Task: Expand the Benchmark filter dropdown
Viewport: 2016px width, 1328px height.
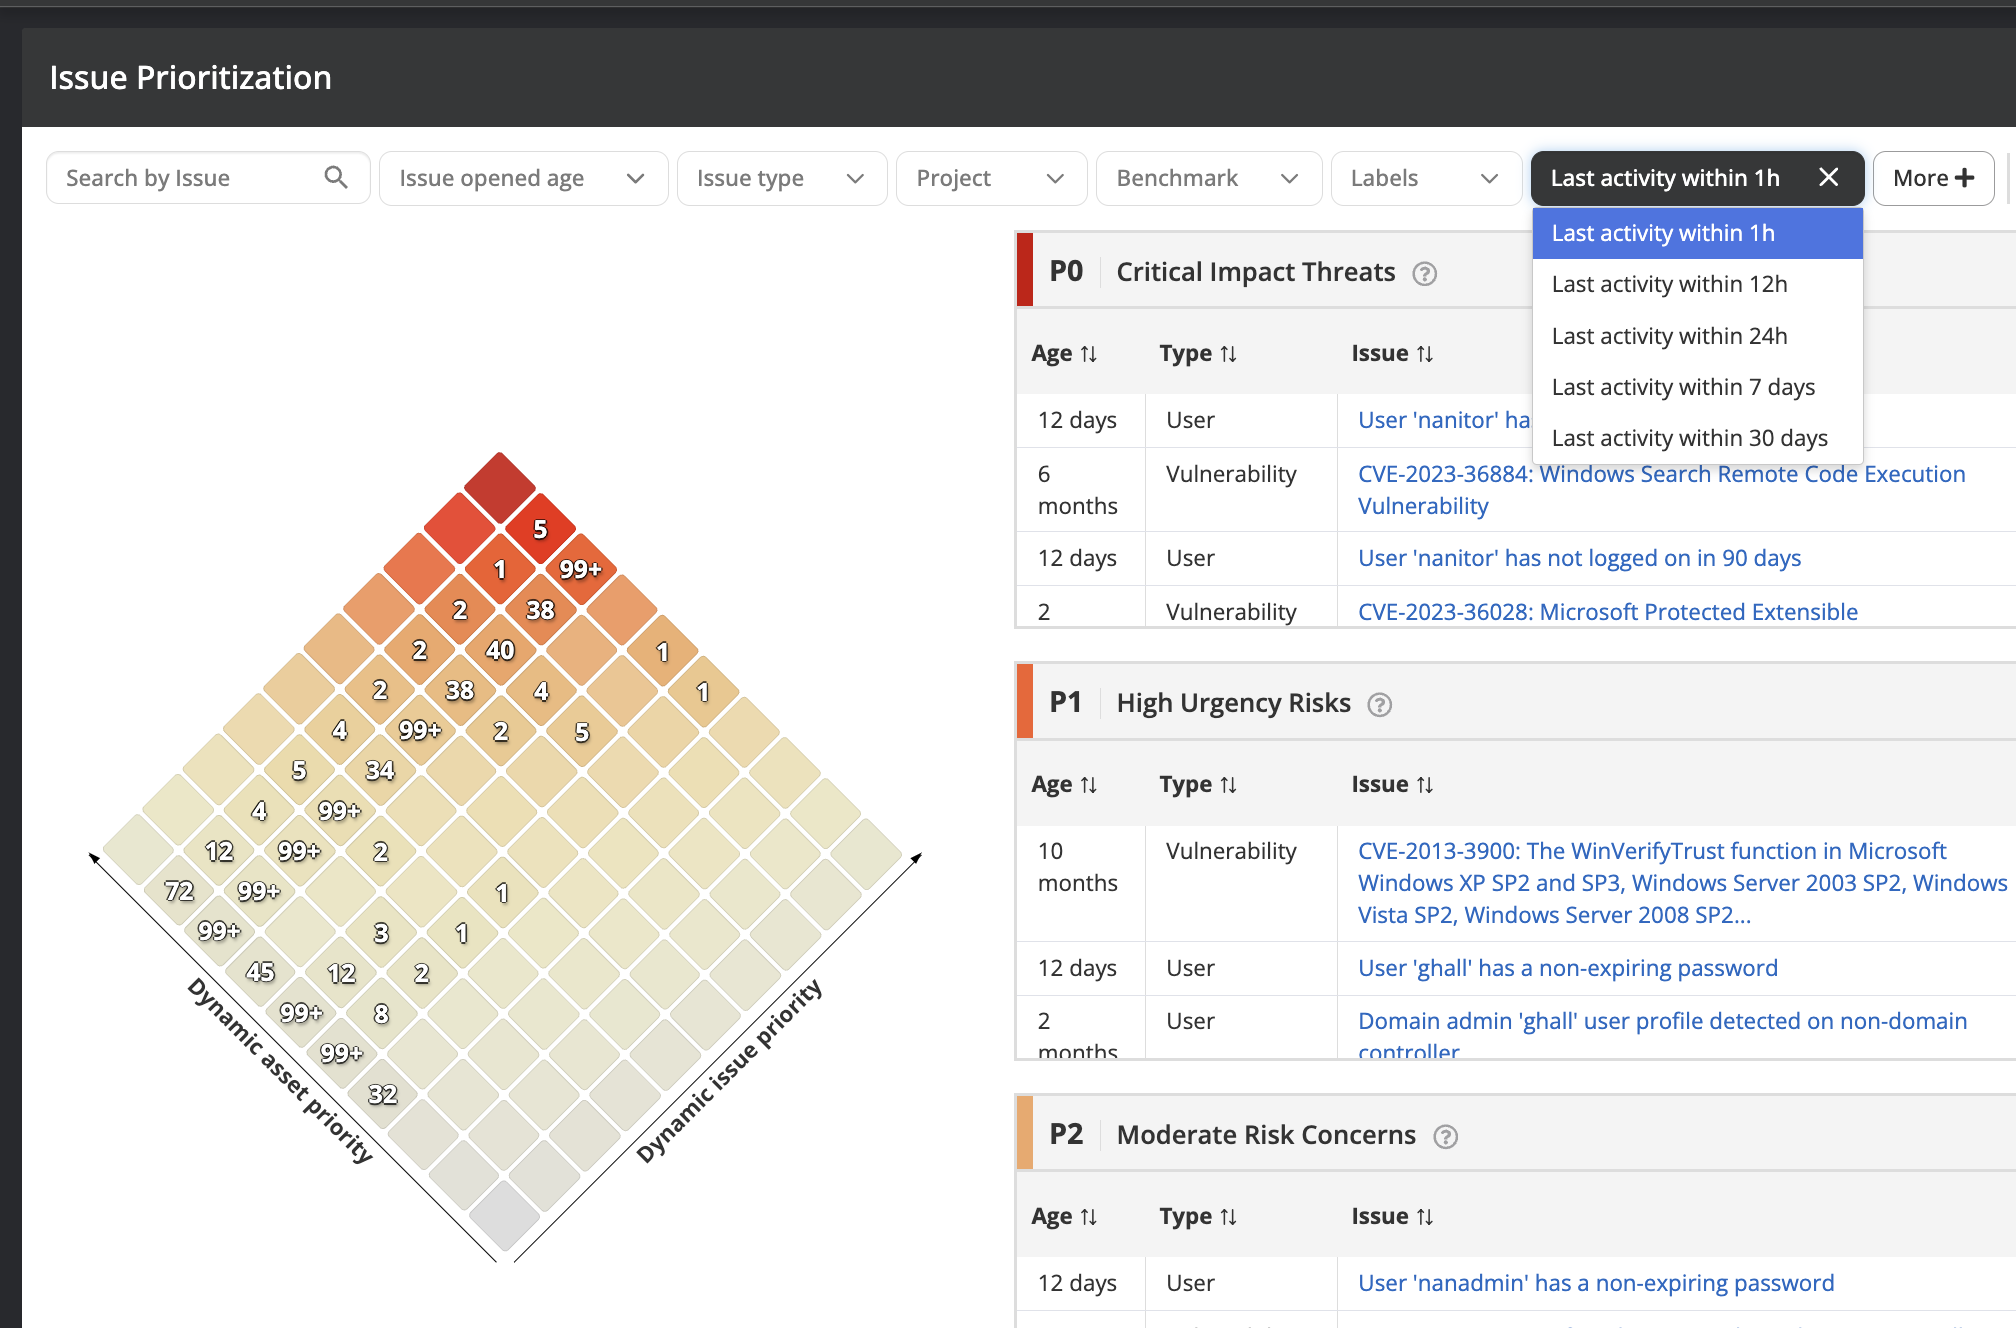Action: coord(1207,178)
